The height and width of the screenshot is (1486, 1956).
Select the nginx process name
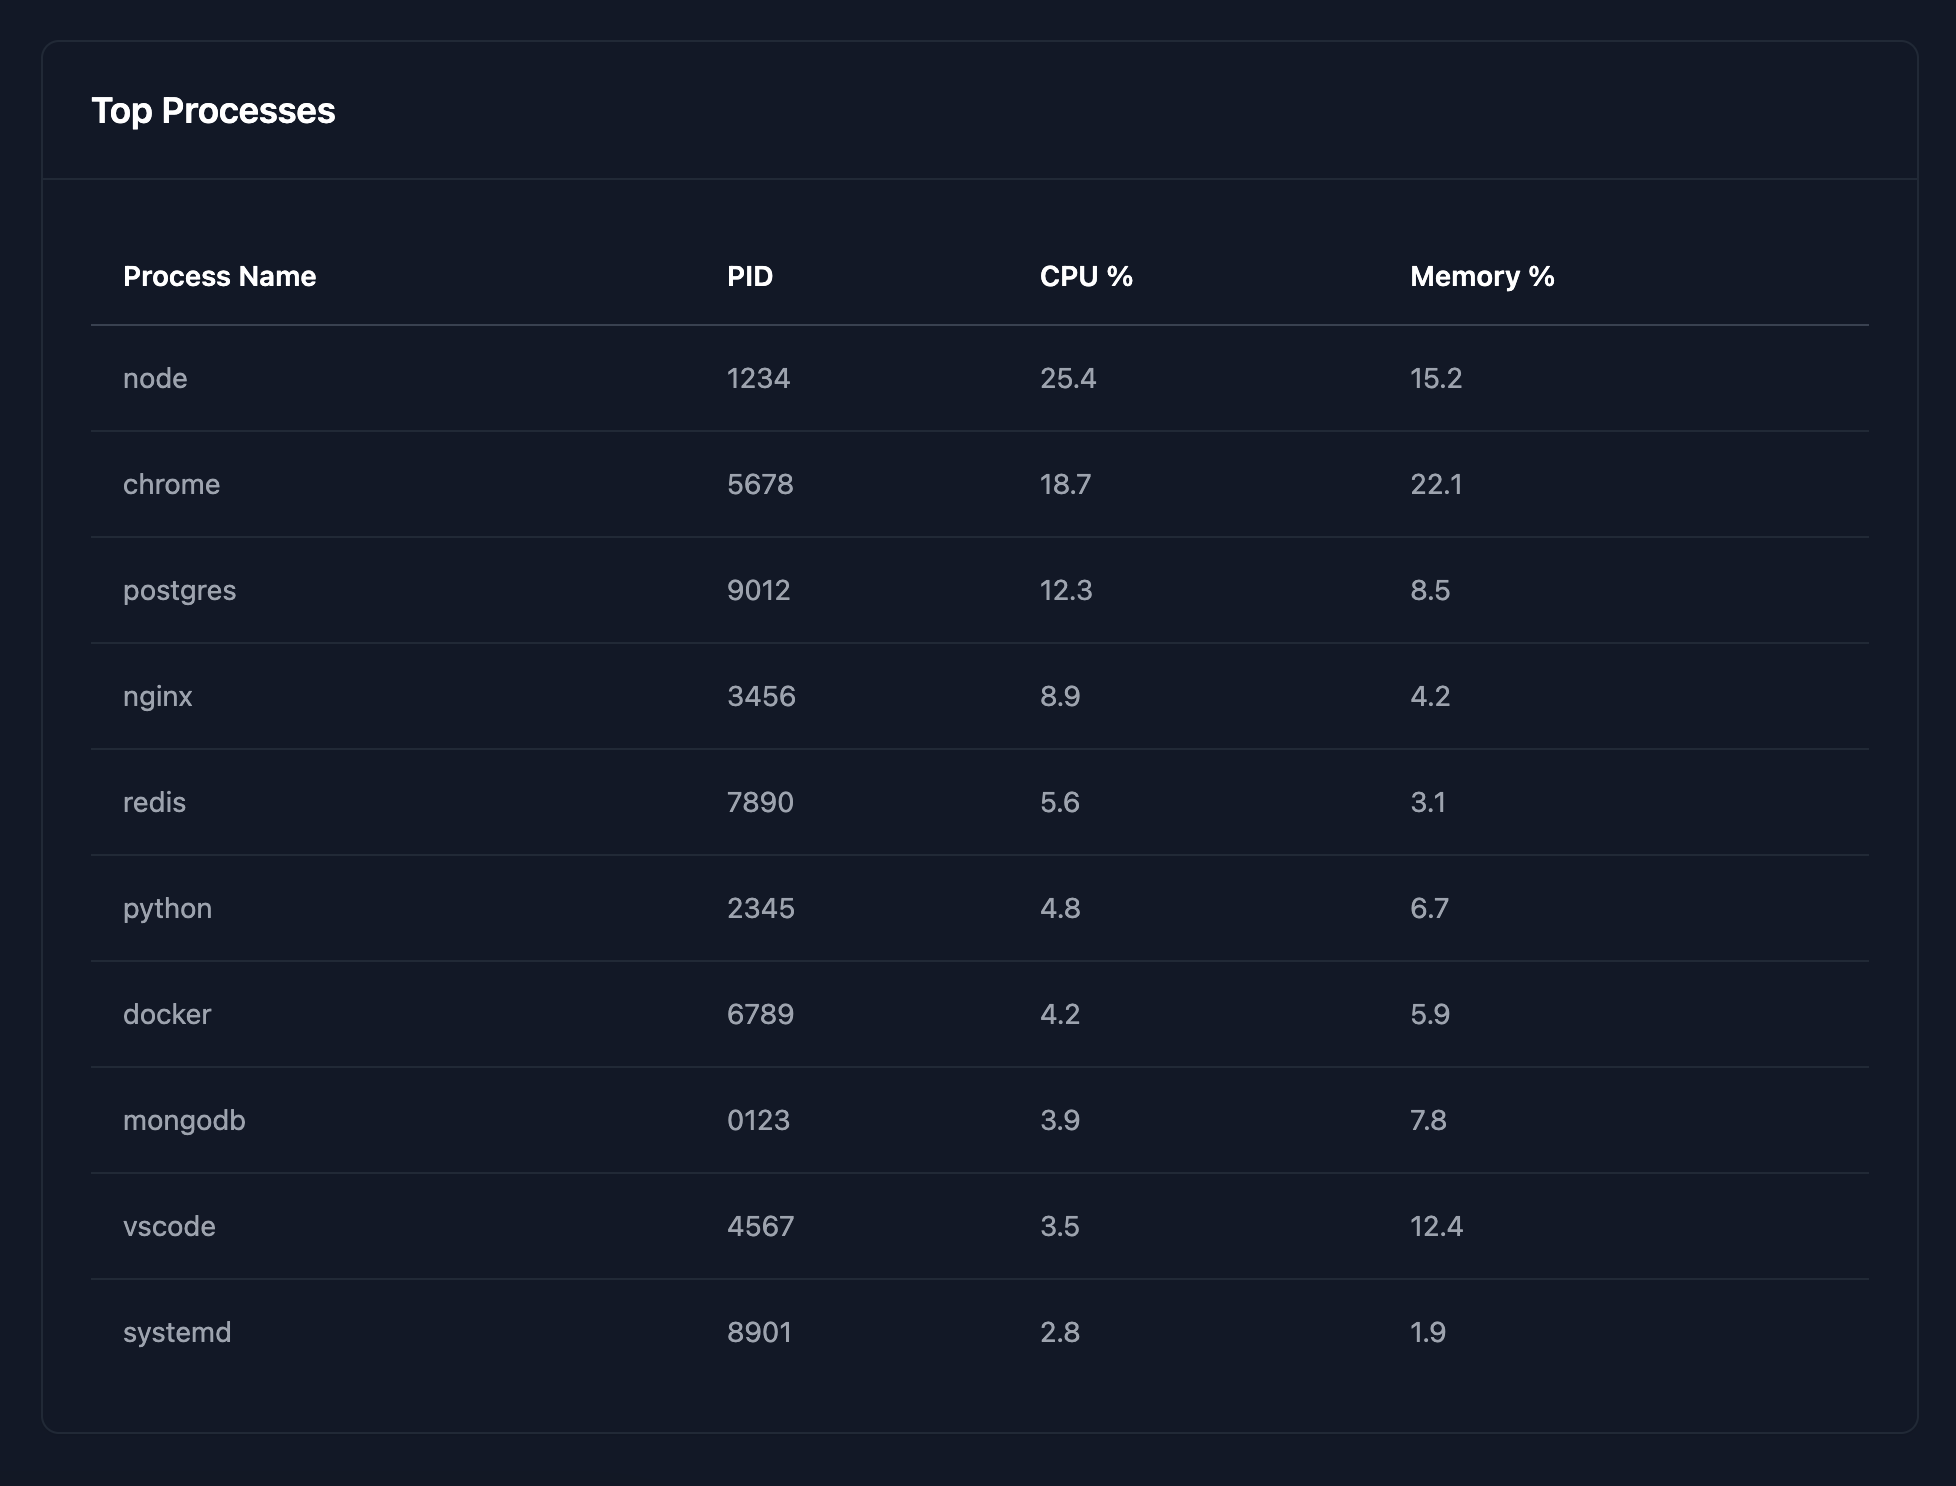[x=157, y=696]
